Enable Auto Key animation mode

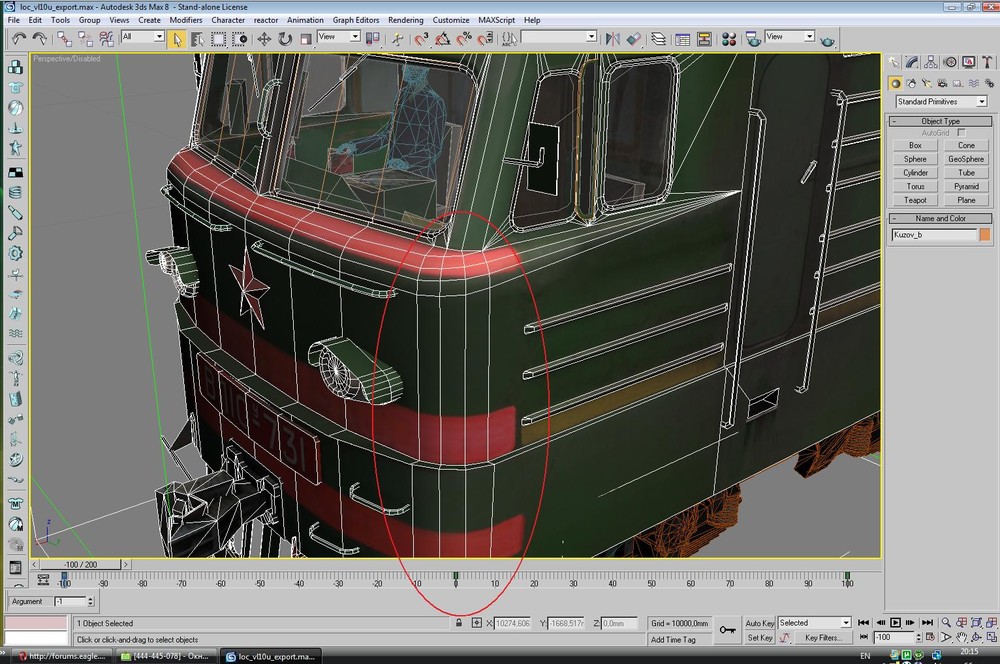tap(760, 623)
